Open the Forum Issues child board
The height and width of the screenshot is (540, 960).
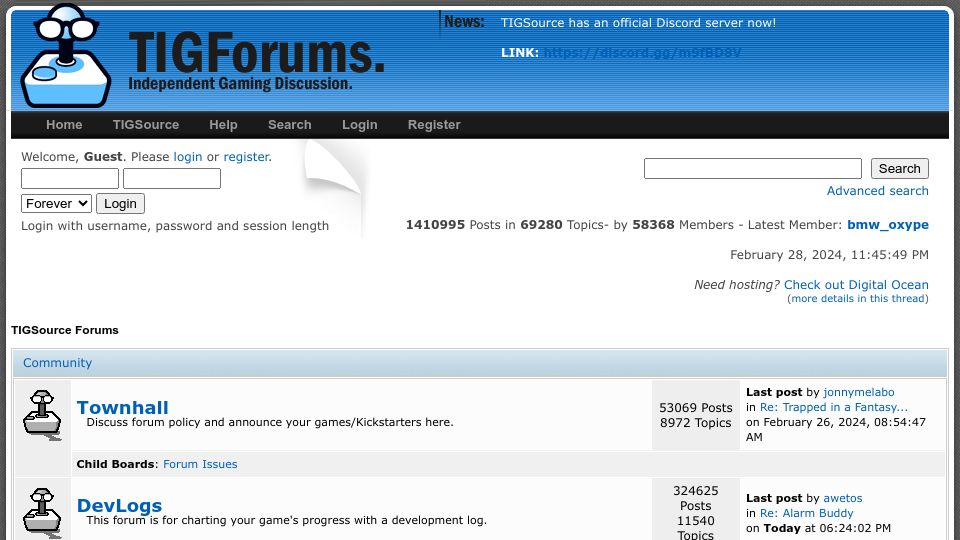point(200,464)
